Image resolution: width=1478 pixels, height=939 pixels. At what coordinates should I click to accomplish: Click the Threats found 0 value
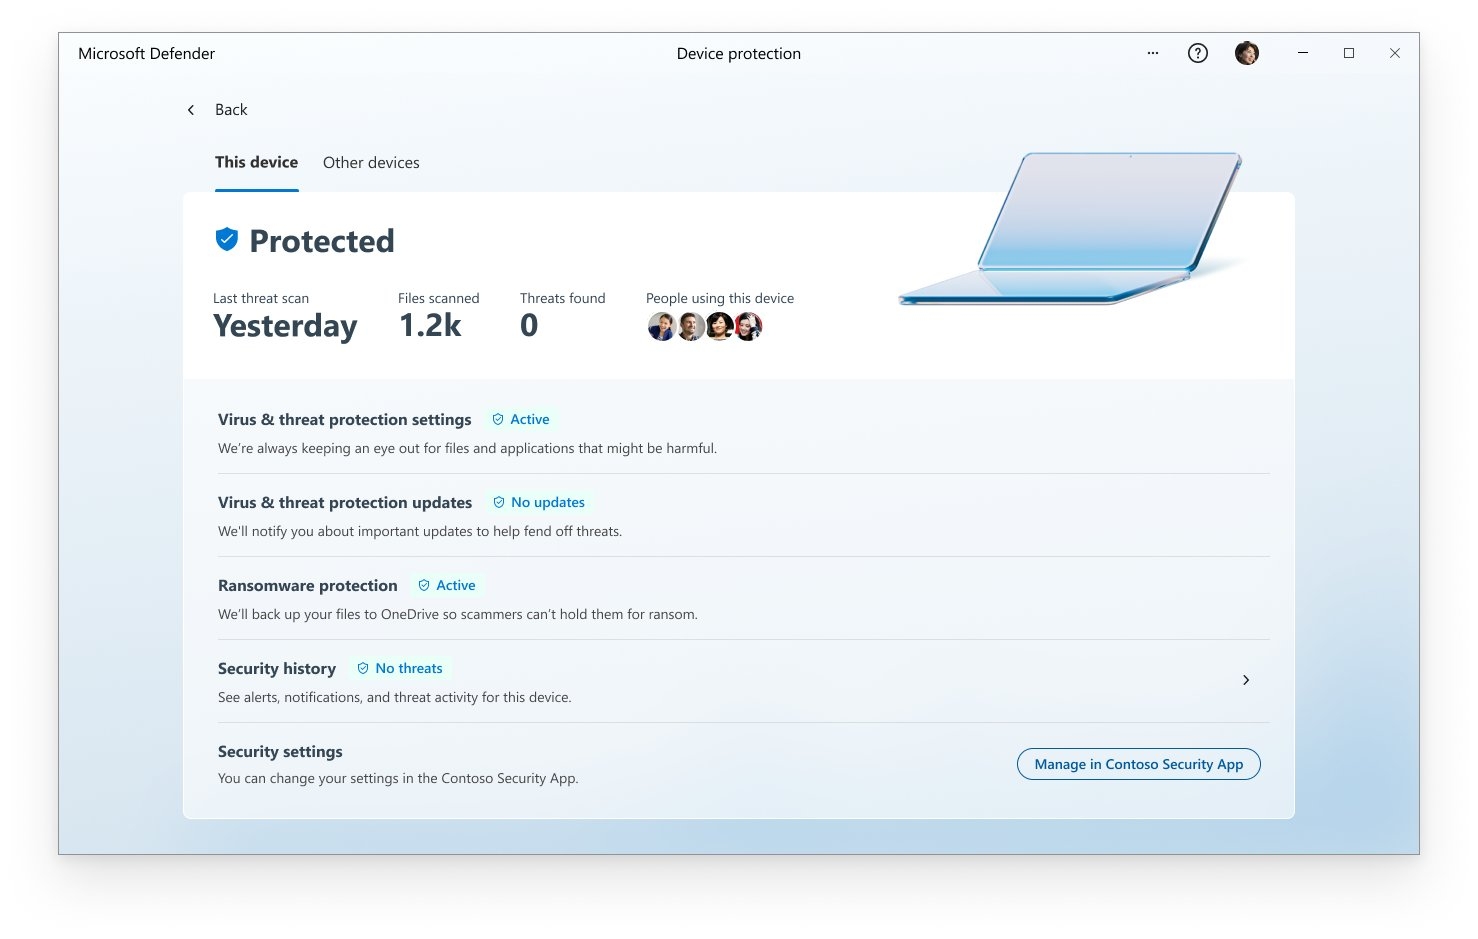click(529, 325)
